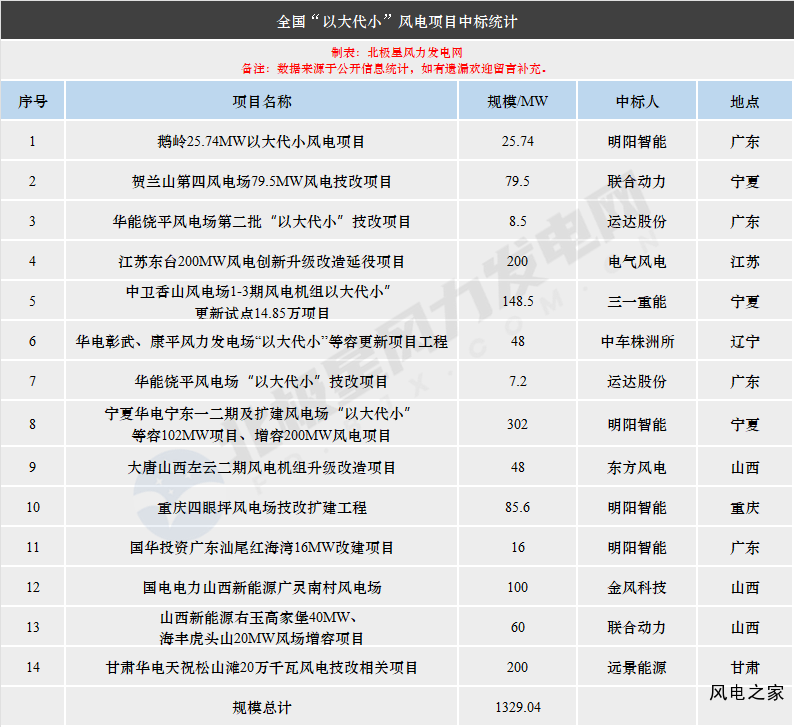The height and width of the screenshot is (727, 794).
Task: Click project name 鹅岭25.74MW以大代小风电项目
Action: pos(261,141)
